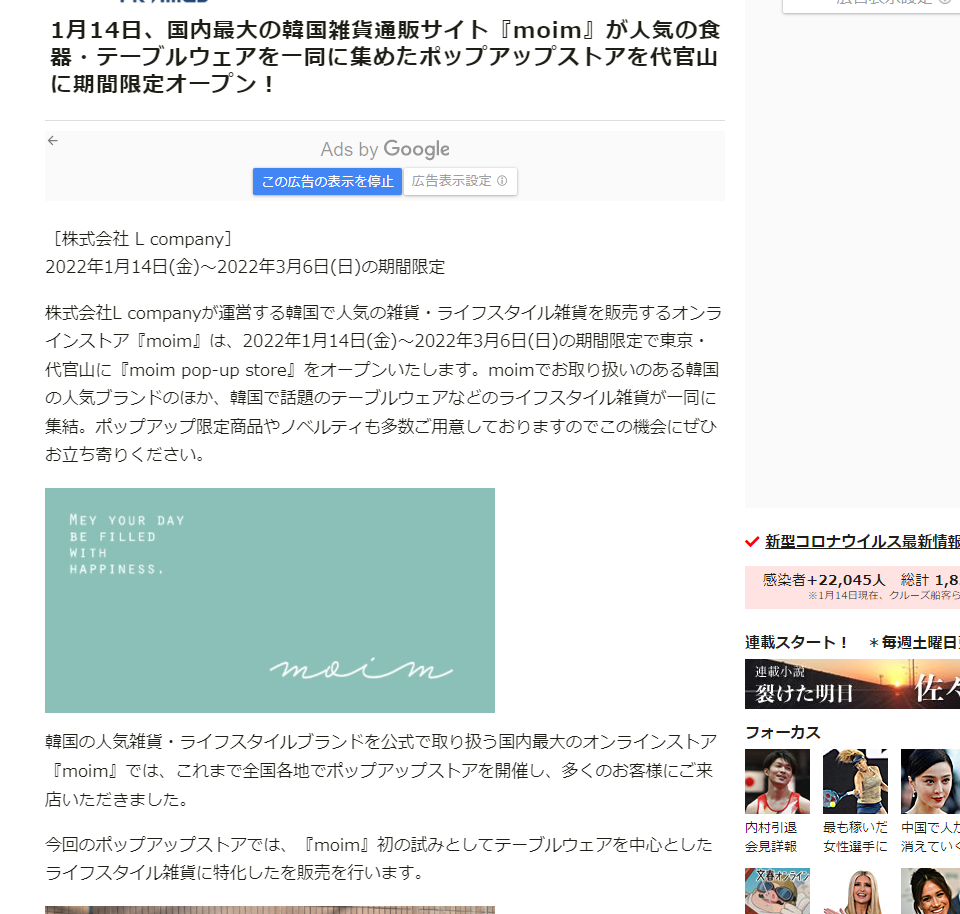Viewport: 960px width, 914px height.
Task: Click the Google logo in Ads by Google
Action: (x=416, y=149)
